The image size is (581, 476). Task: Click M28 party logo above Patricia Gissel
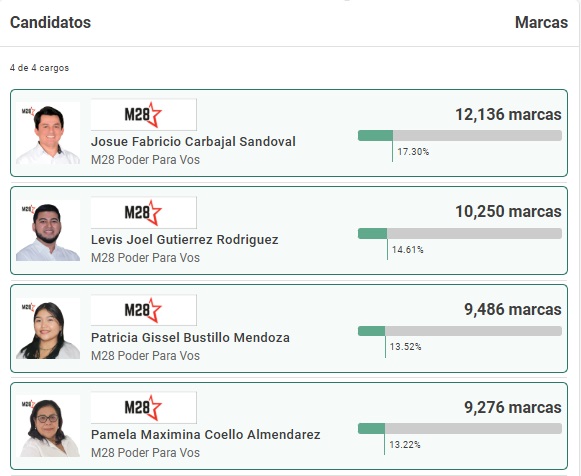click(143, 310)
